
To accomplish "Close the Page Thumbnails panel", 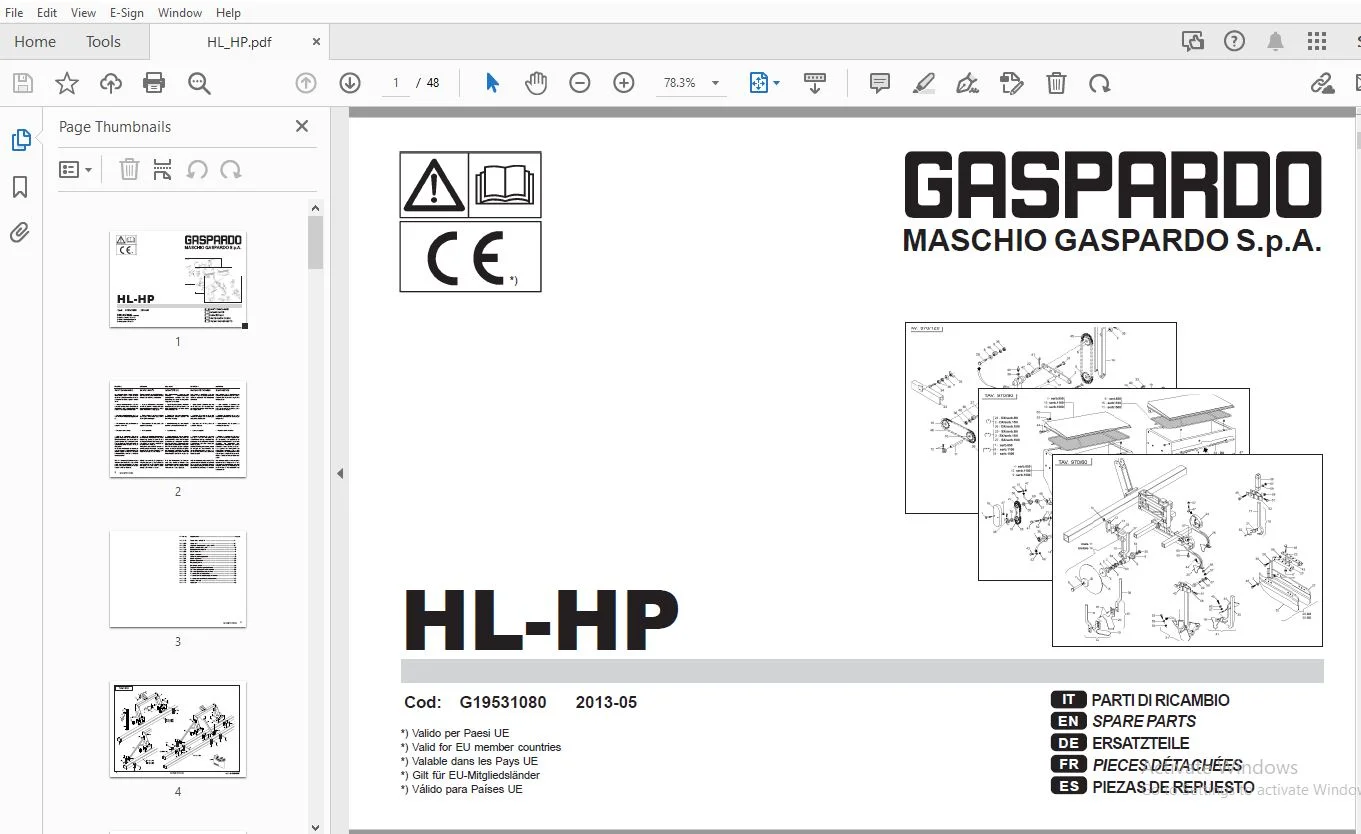I will (x=302, y=126).
